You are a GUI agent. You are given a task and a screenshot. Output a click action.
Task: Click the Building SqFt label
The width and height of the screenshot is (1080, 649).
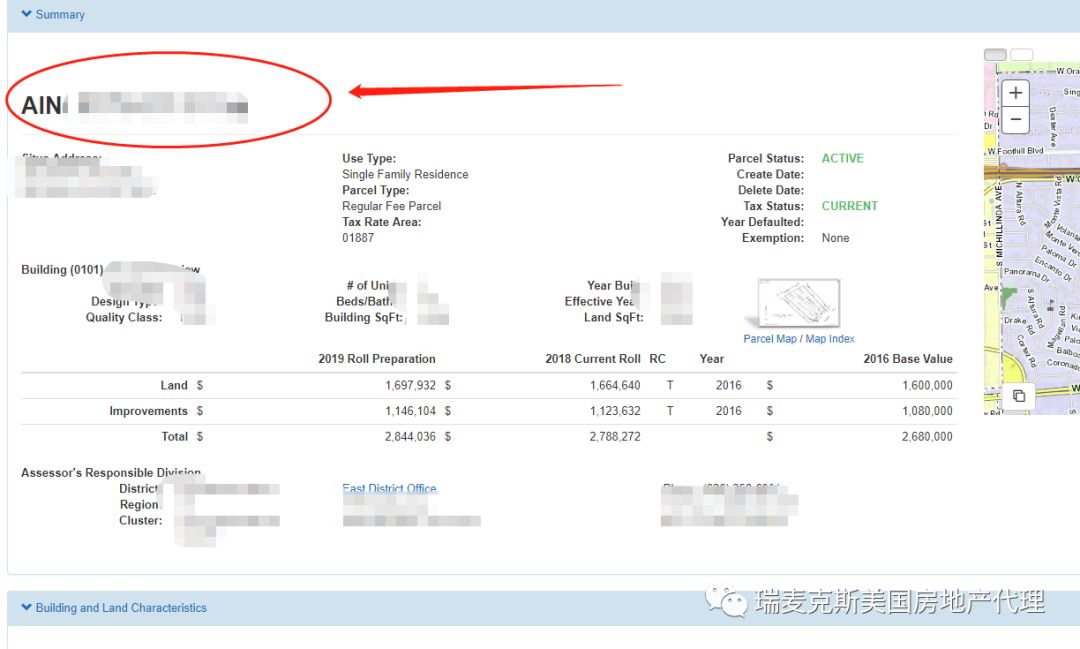[x=363, y=317]
